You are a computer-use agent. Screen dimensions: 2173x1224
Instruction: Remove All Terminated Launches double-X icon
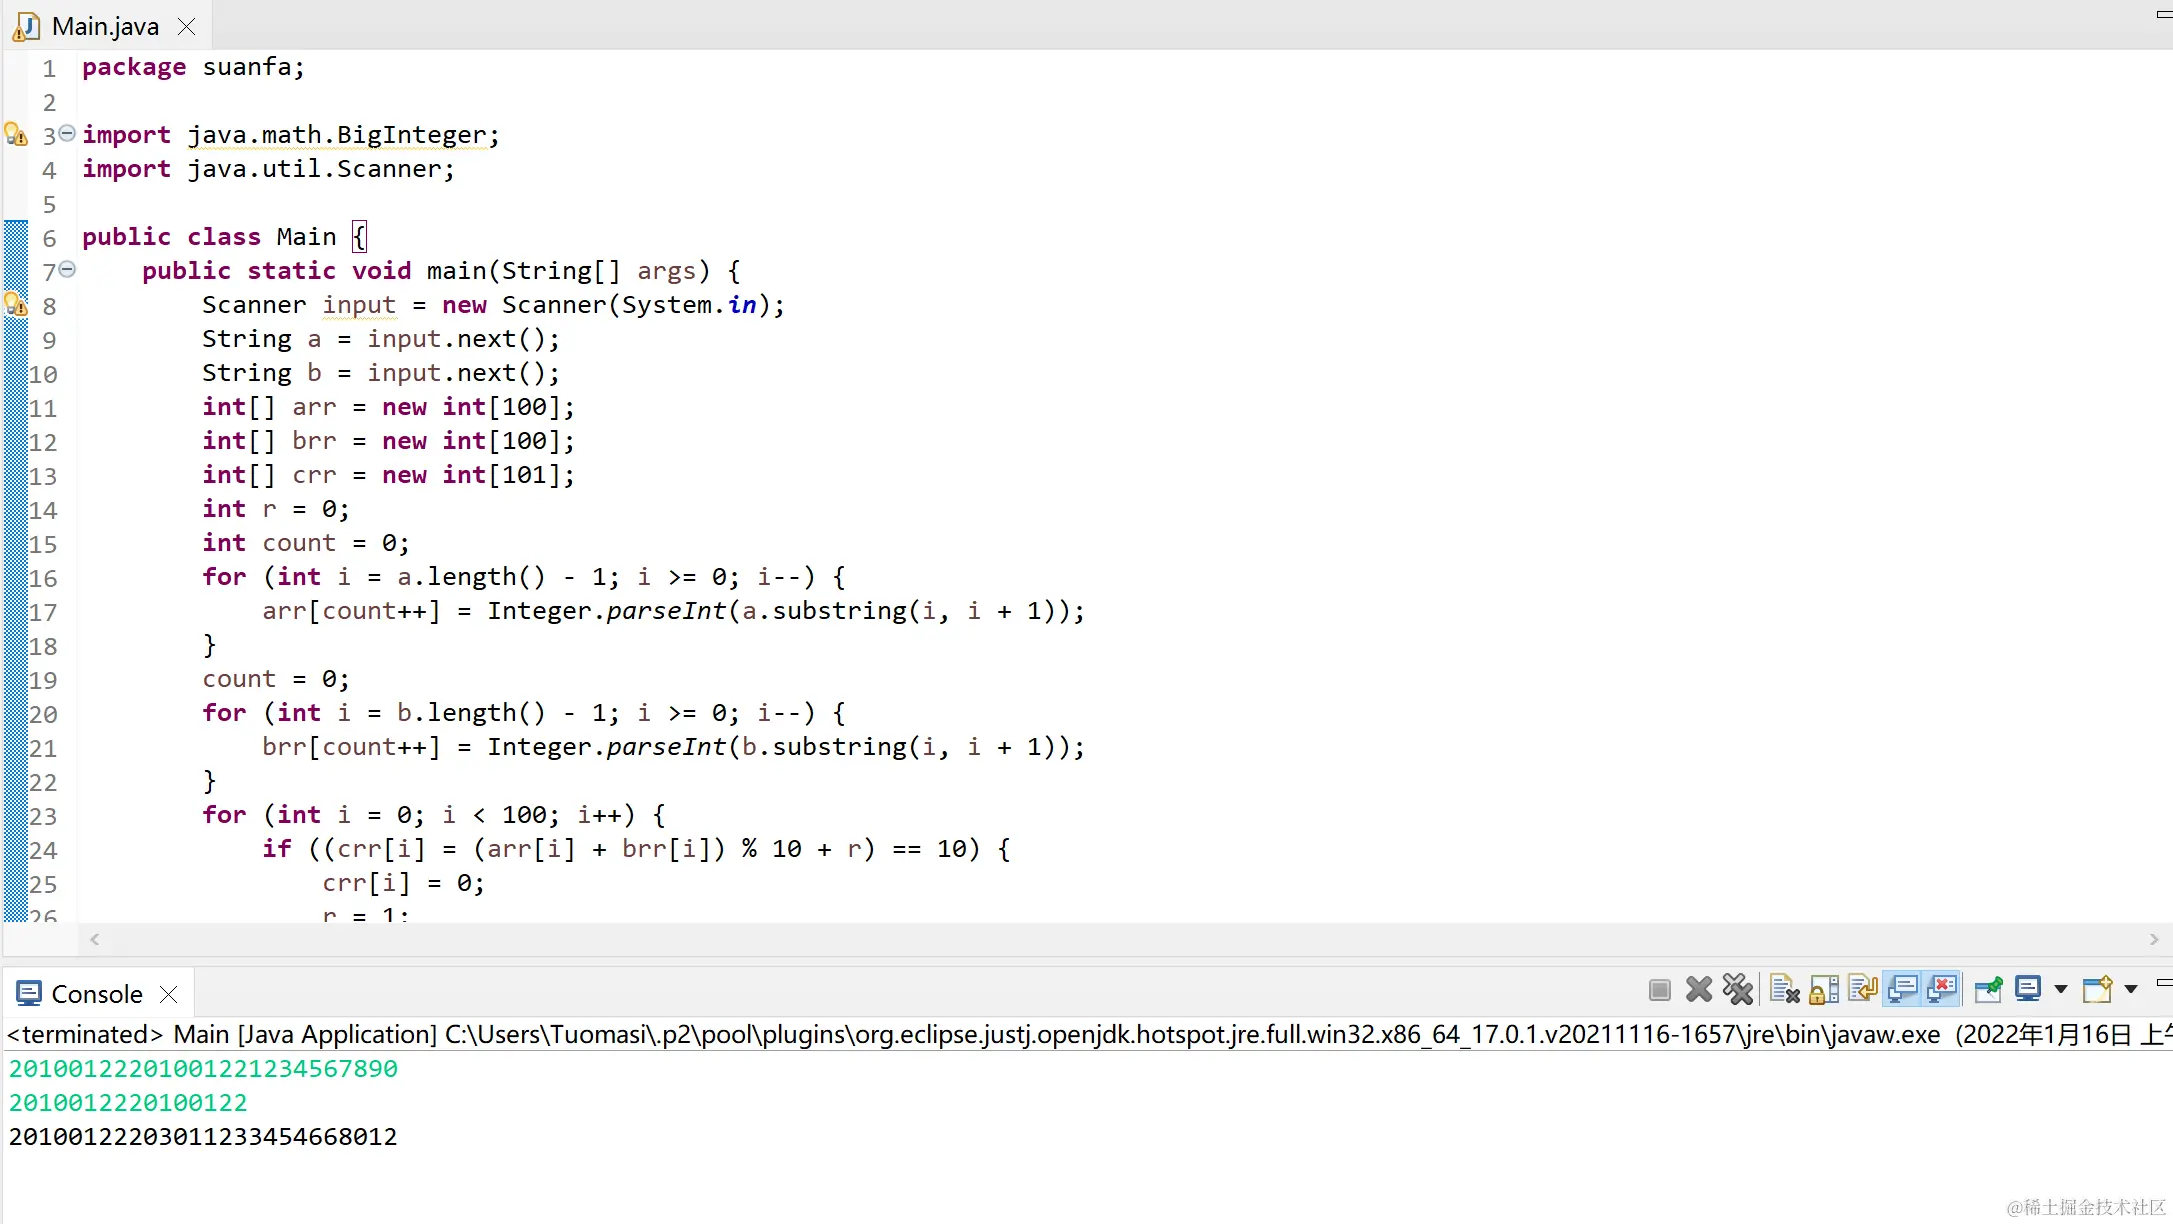point(1738,990)
